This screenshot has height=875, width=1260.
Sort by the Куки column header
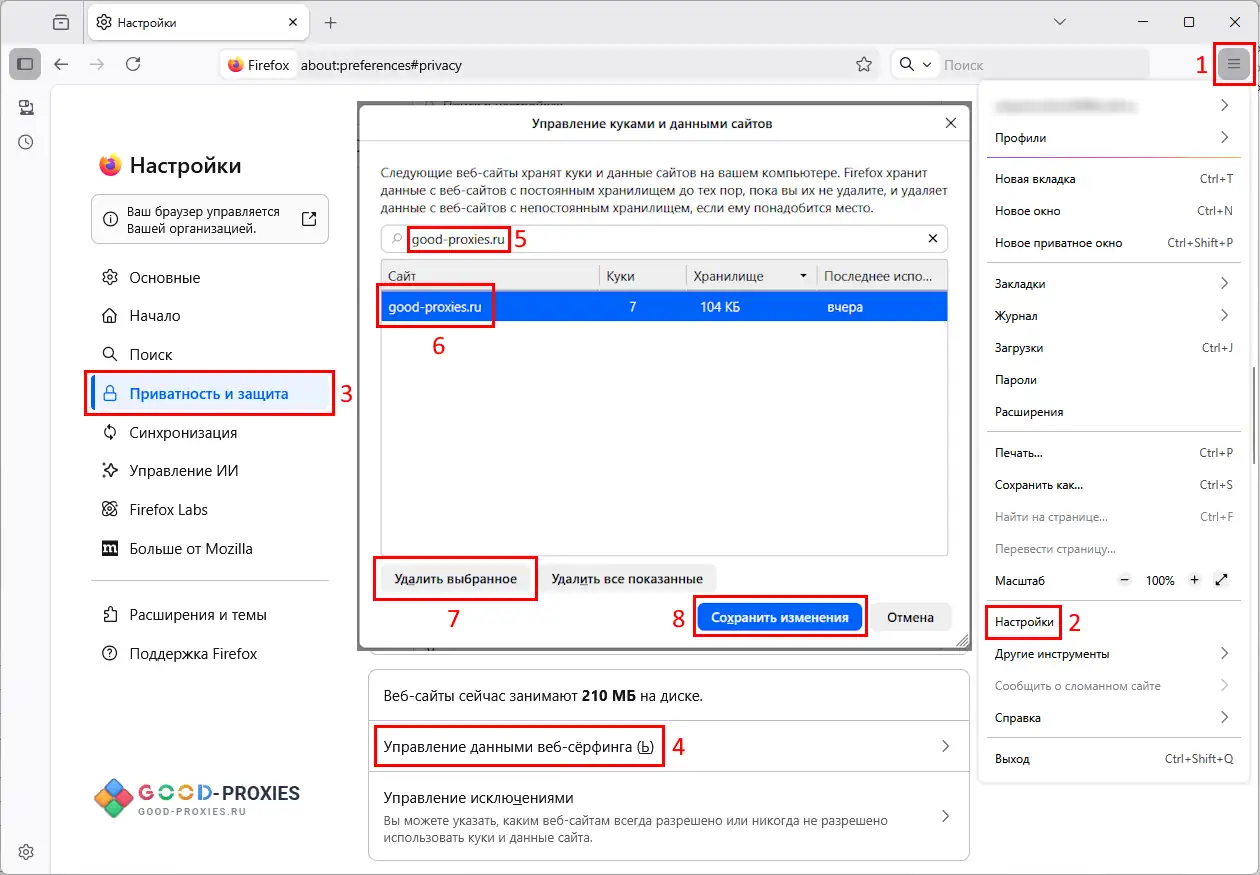coord(642,276)
